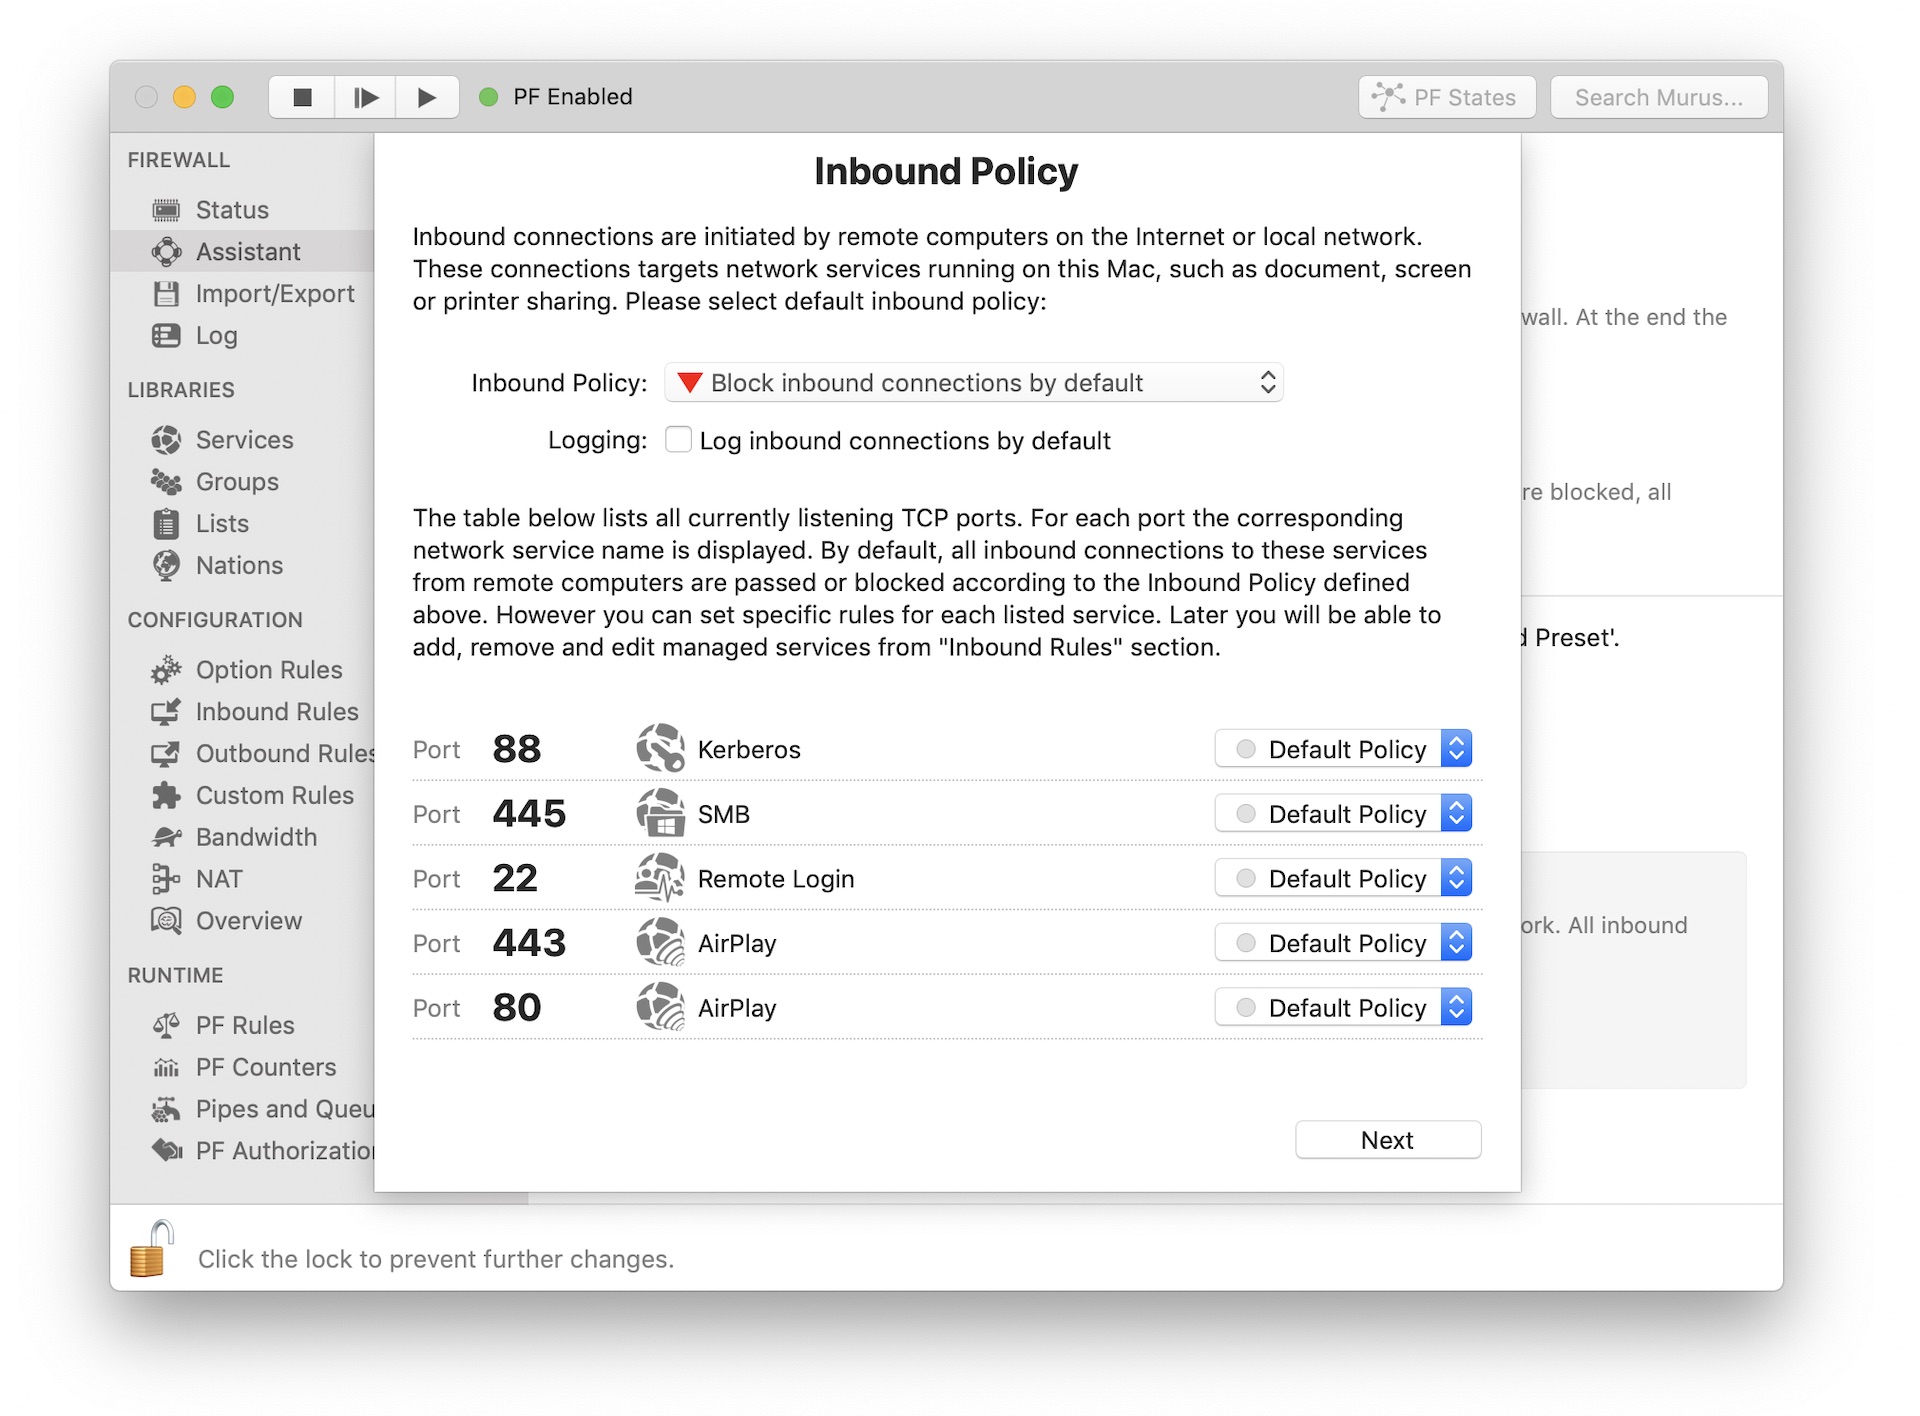1920x1416 pixels.
Task: Go to Inbound Rules section
Action: pos(242,712)
